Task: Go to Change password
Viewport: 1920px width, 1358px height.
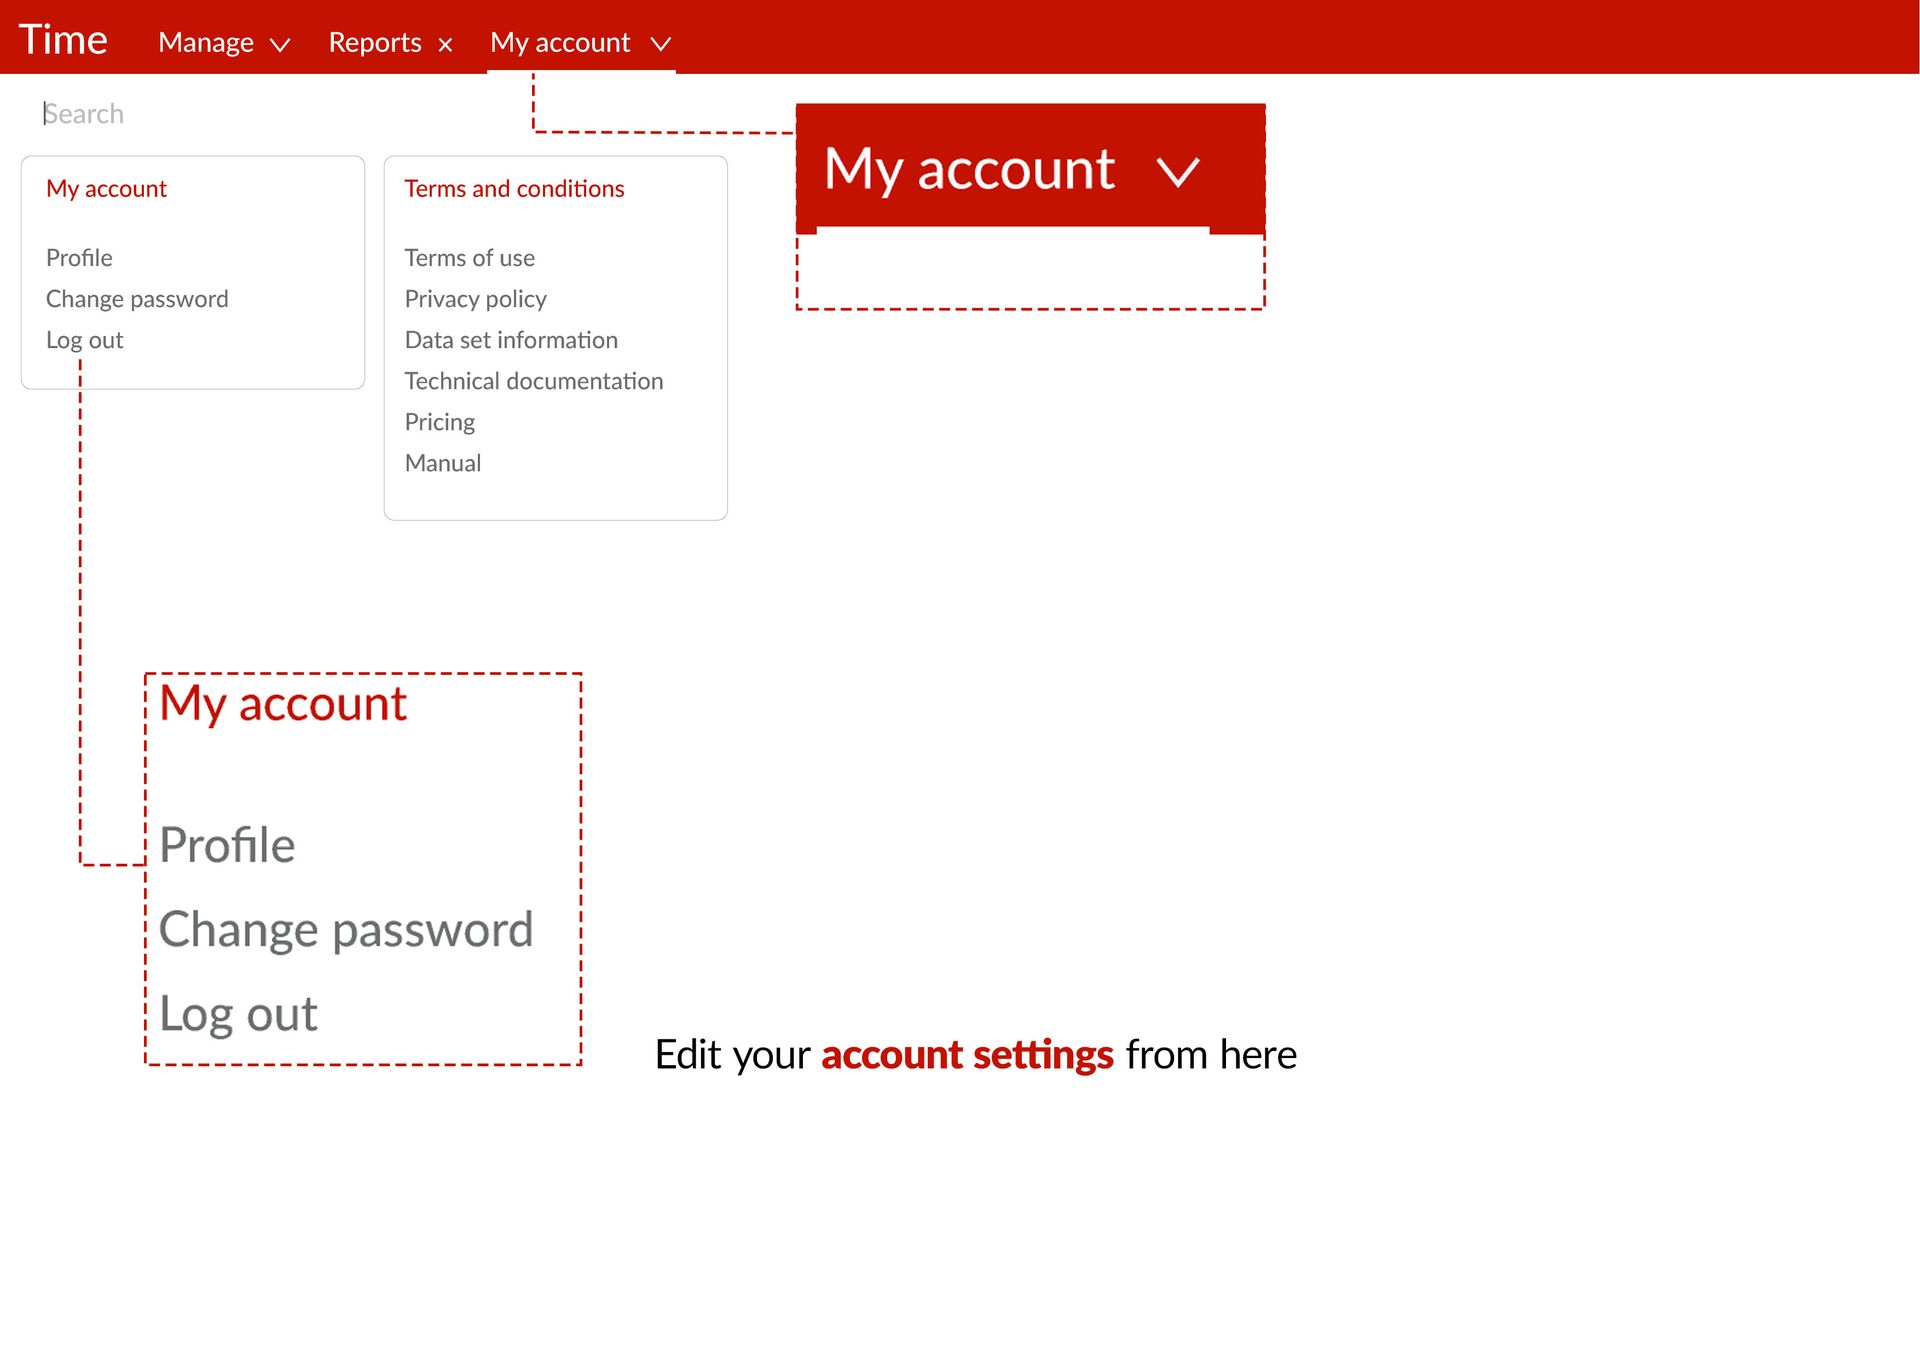Action: 137,299
